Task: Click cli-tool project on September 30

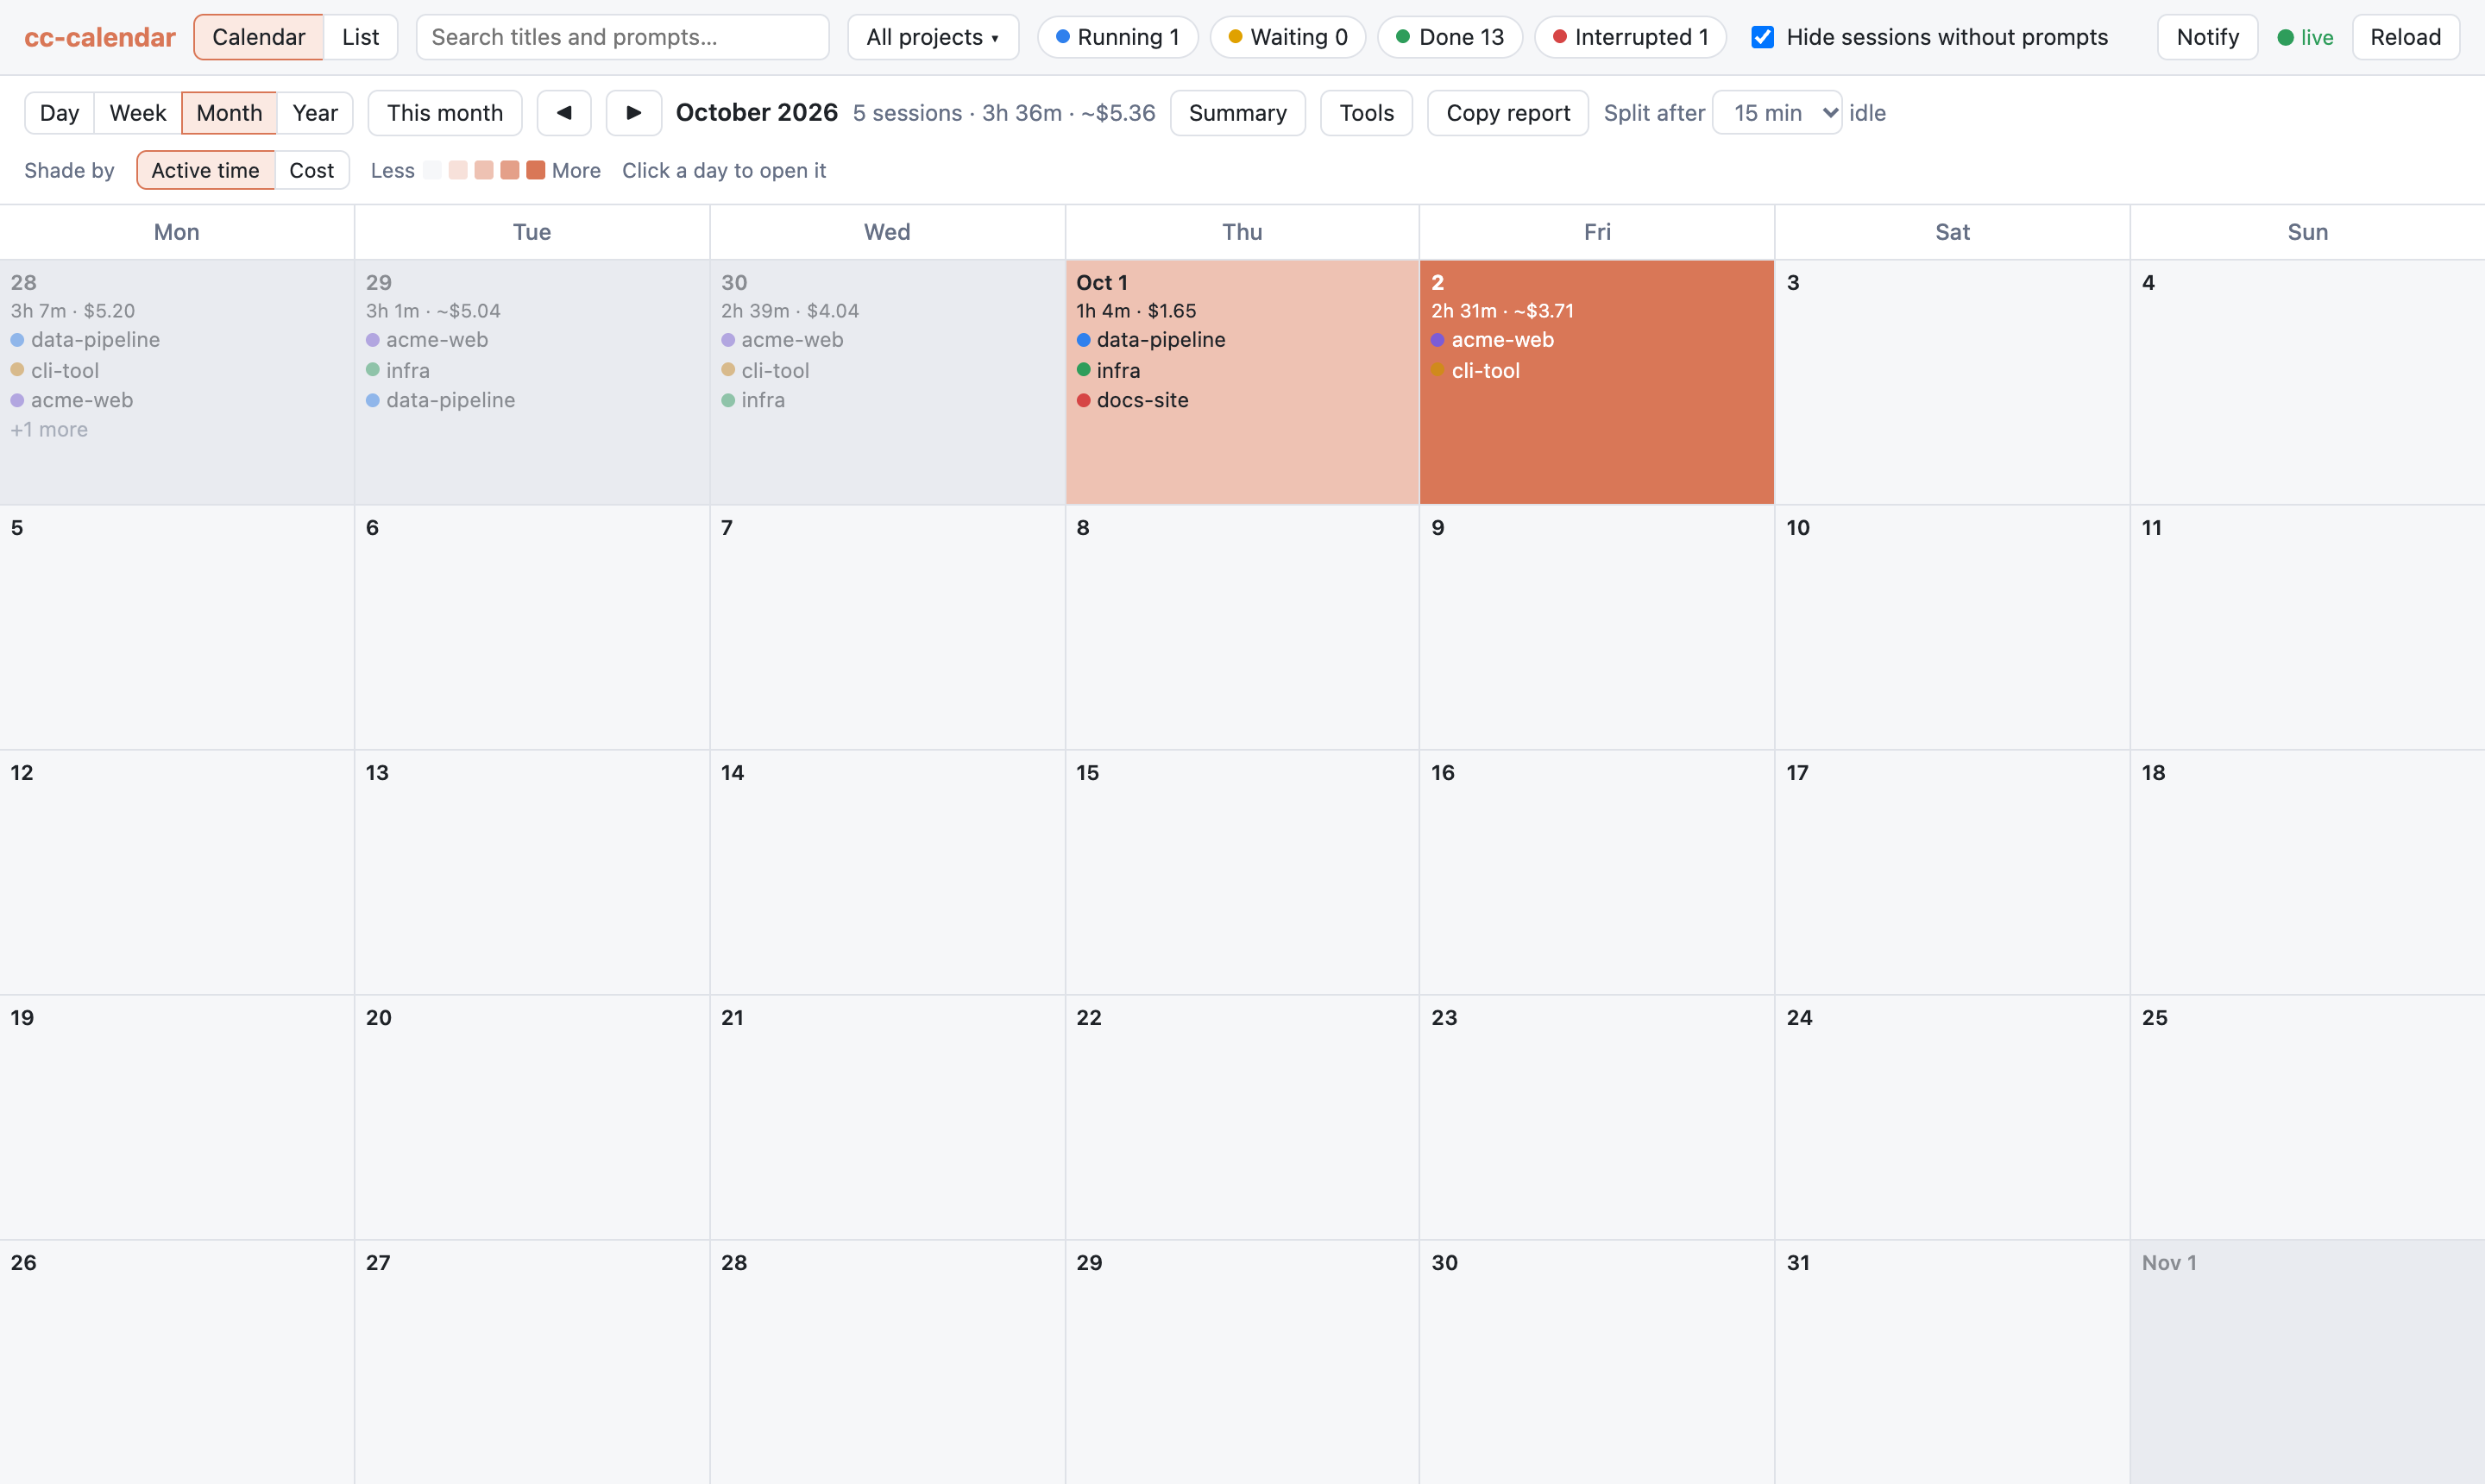Action: pos(765,371)
